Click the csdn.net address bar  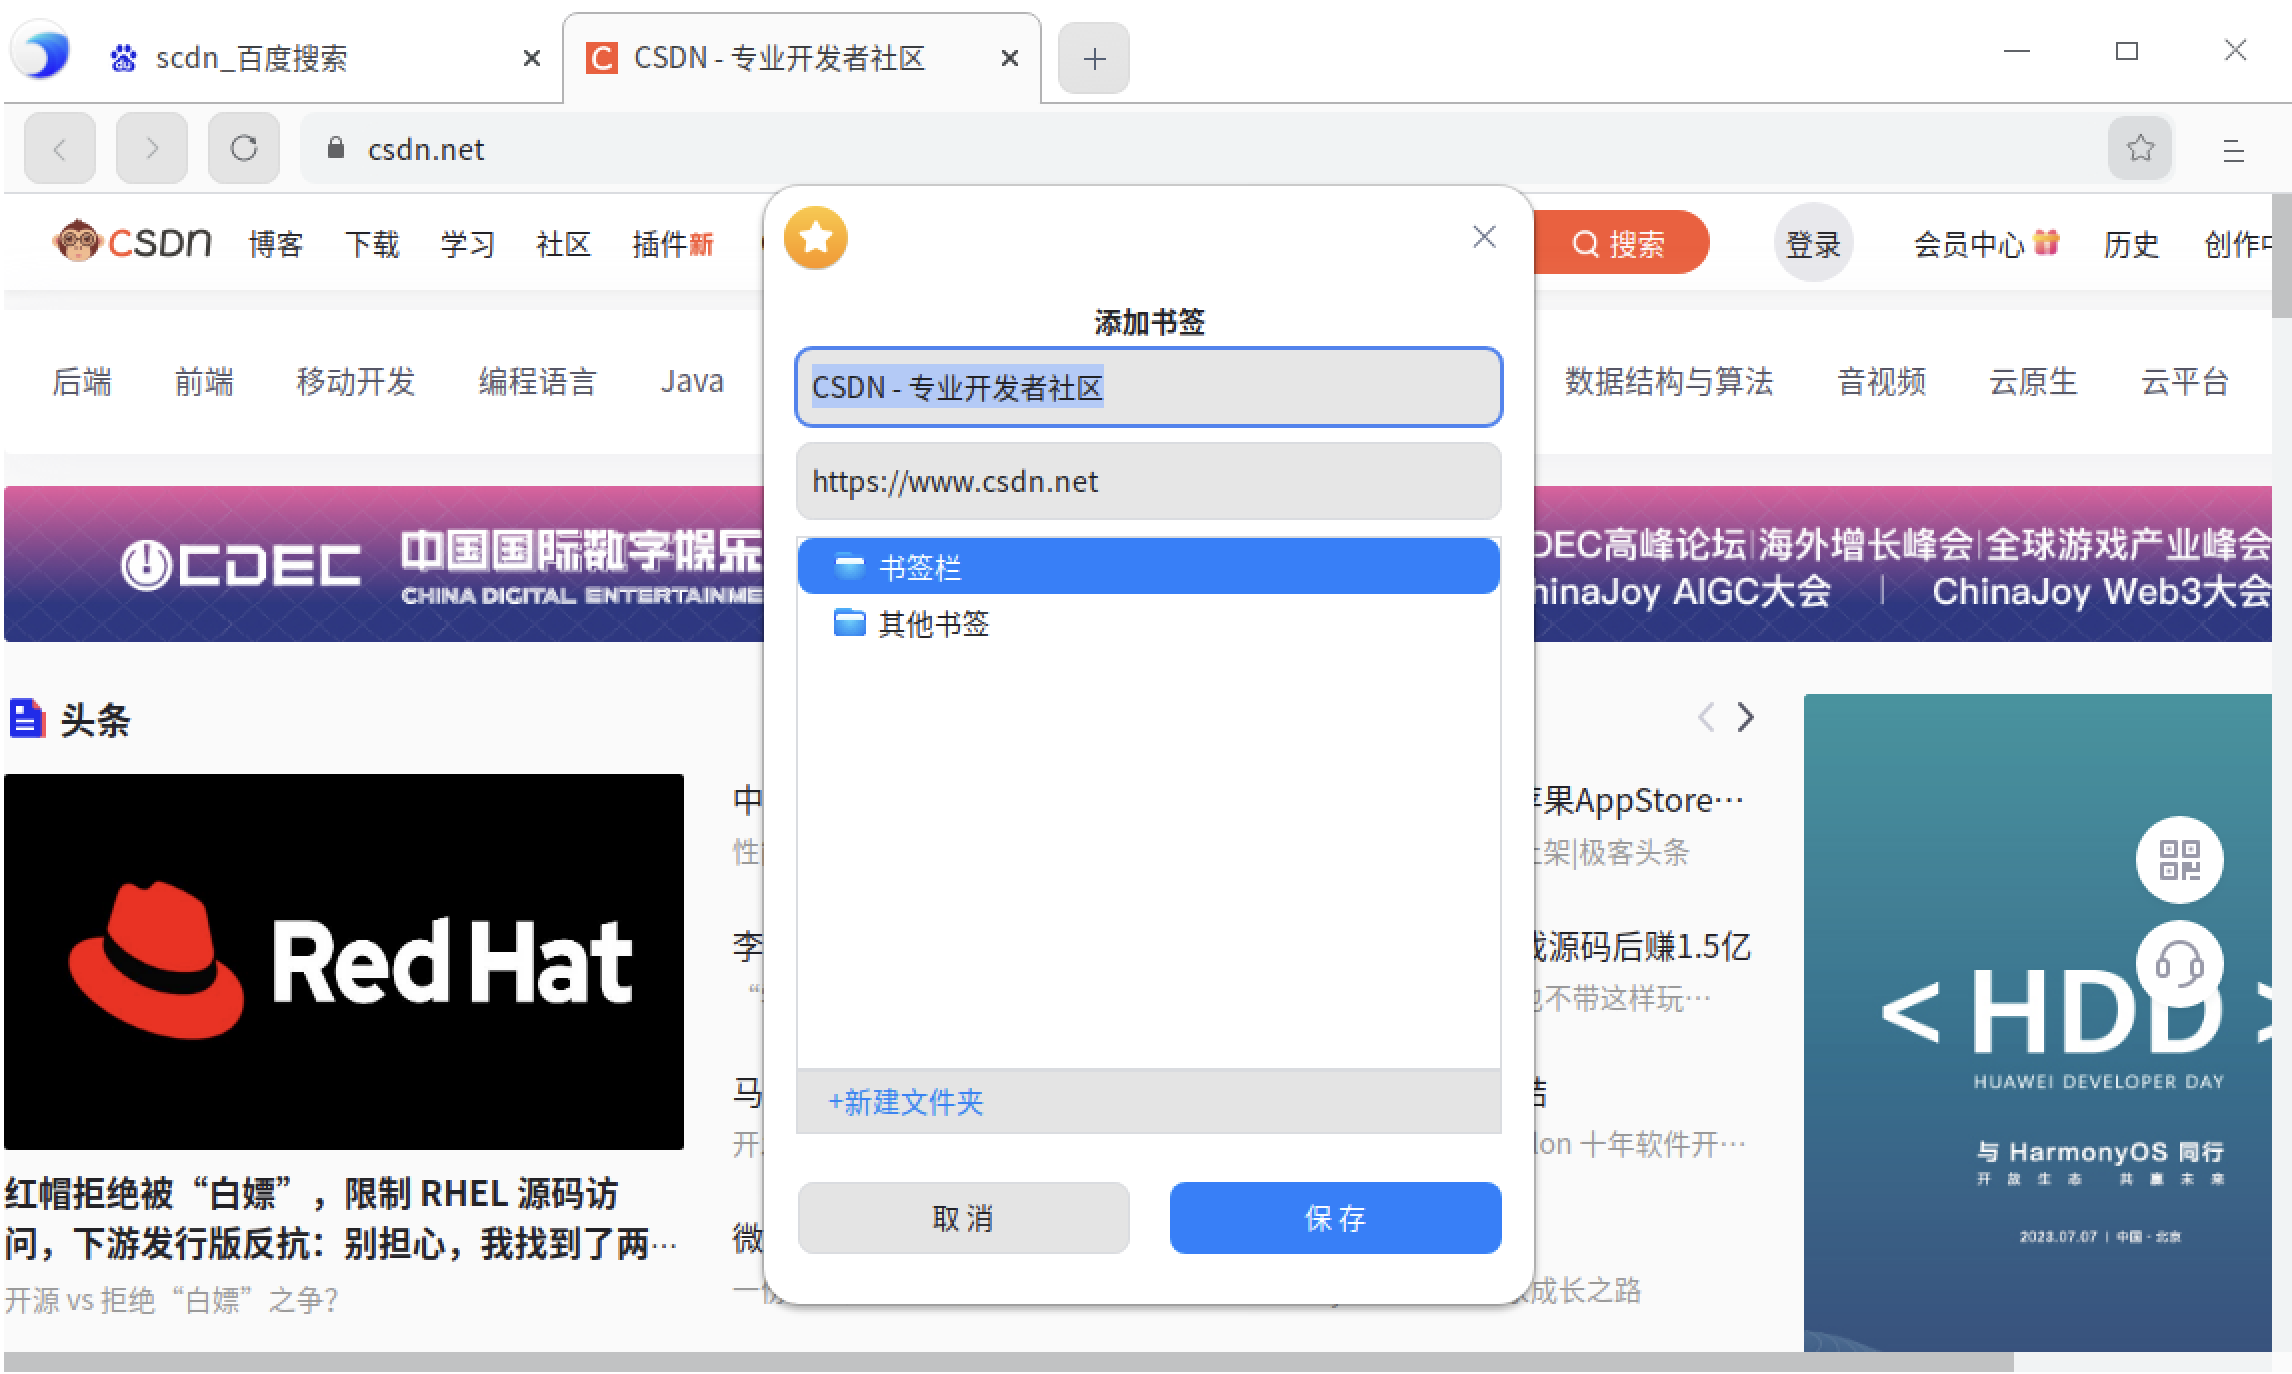[1200, 149]
